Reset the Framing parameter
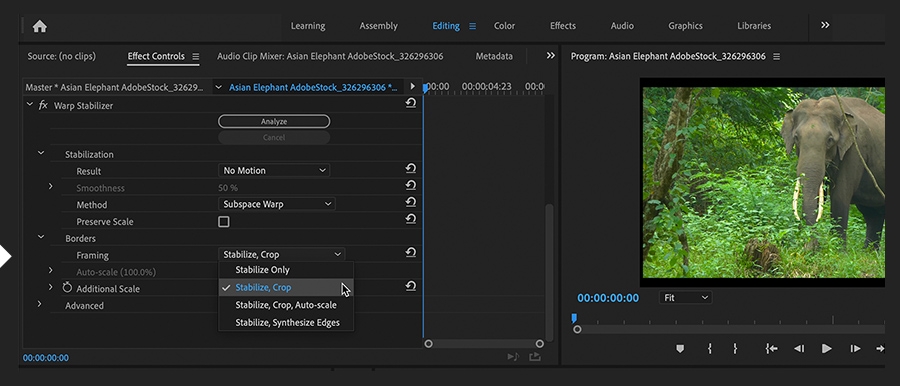 (x=410, y=253)
